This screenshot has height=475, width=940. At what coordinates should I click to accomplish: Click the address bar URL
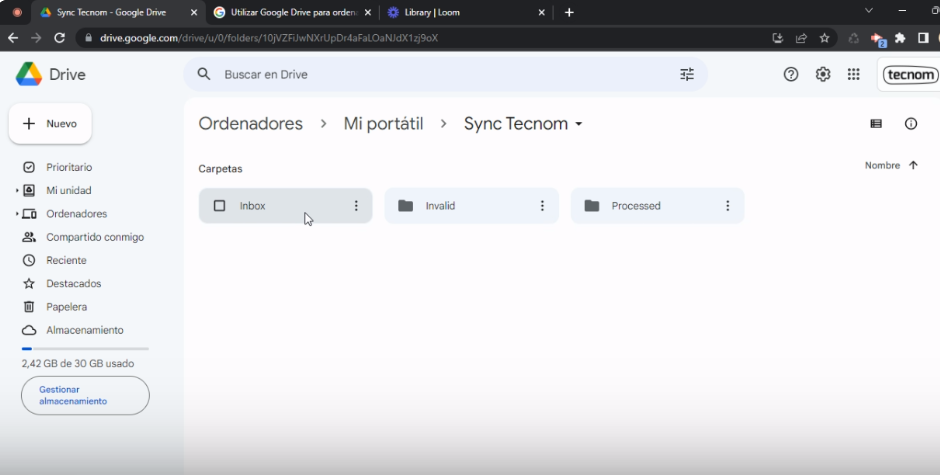coord(269,38)
